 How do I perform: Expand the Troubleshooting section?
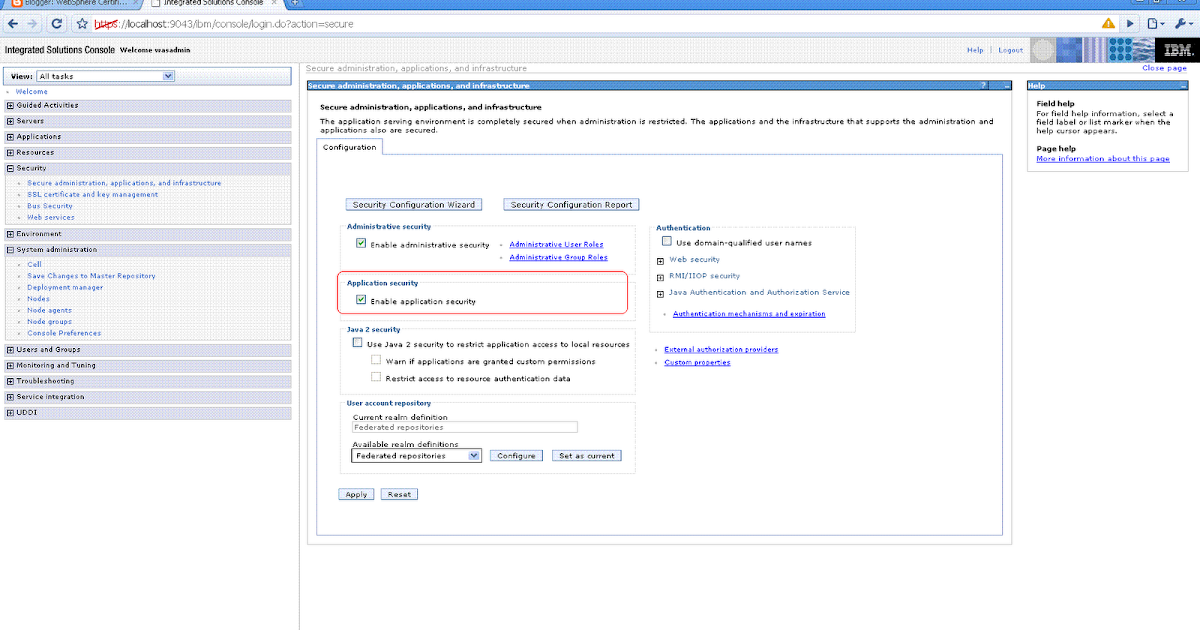coord(10,381)
